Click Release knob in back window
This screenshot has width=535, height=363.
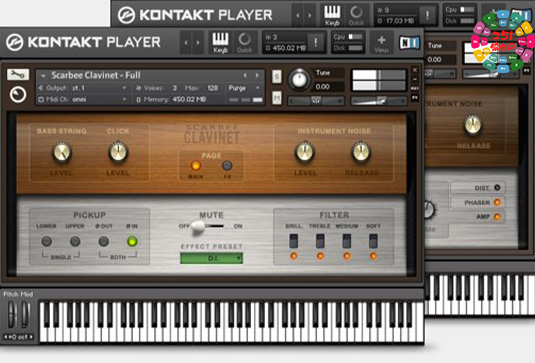473,125
